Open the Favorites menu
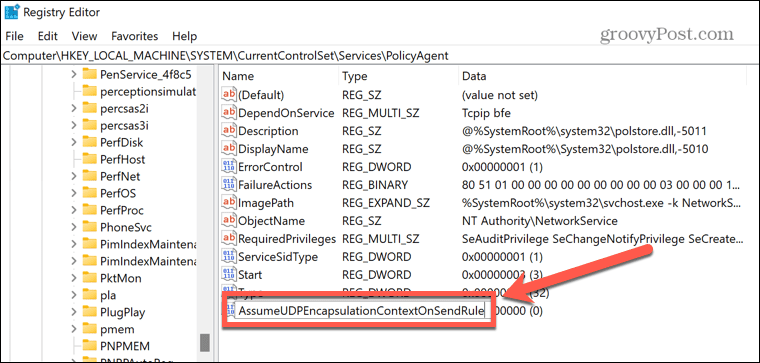This screenshot has width=760, height=363. (x=135, y=36)
